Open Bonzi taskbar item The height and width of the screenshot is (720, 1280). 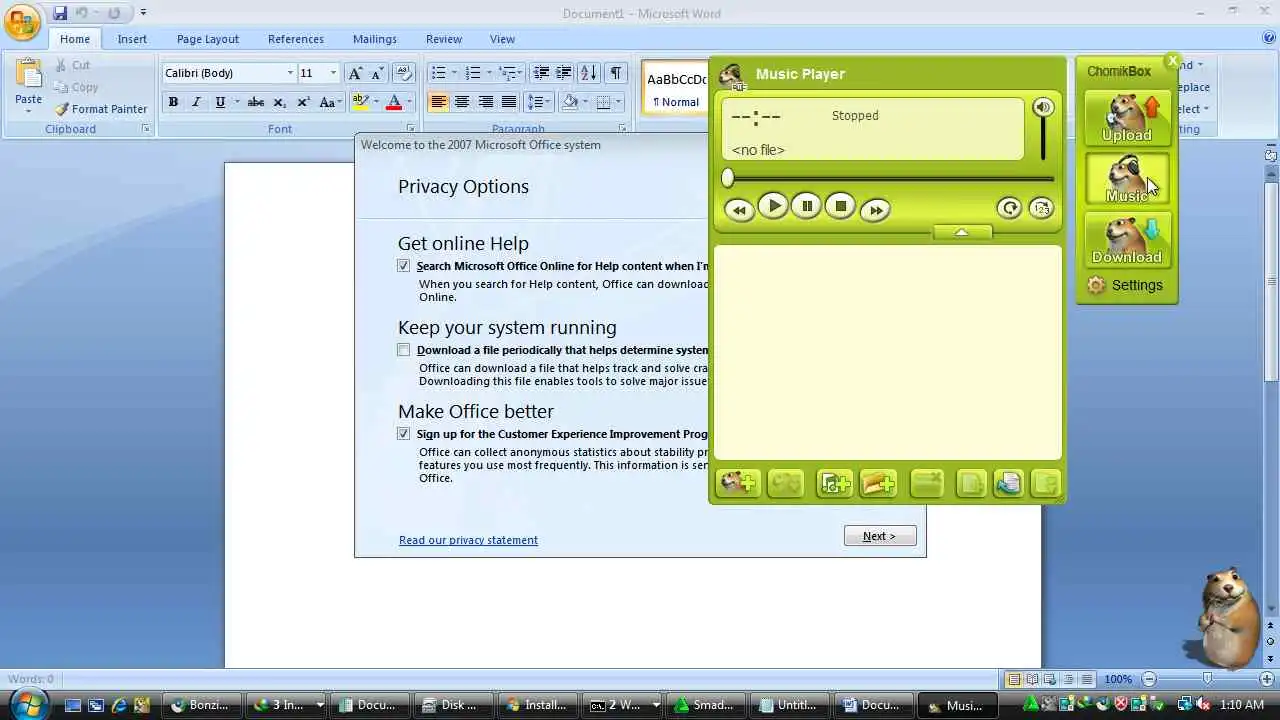[x=203, y=705]
